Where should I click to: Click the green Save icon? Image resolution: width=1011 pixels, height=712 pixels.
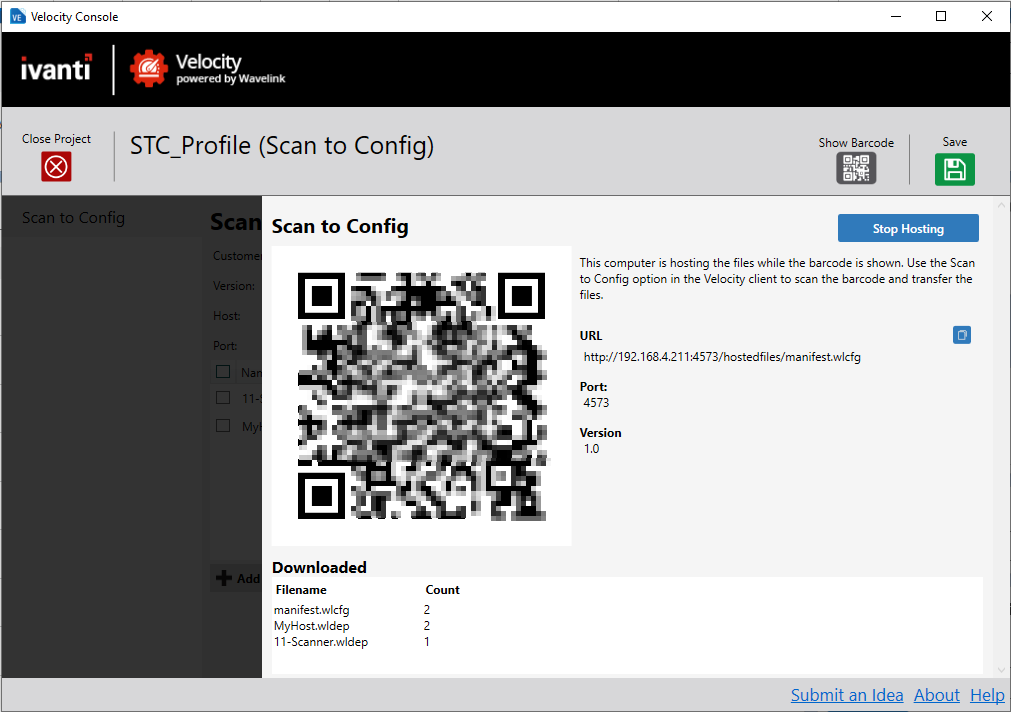[953, 169]
